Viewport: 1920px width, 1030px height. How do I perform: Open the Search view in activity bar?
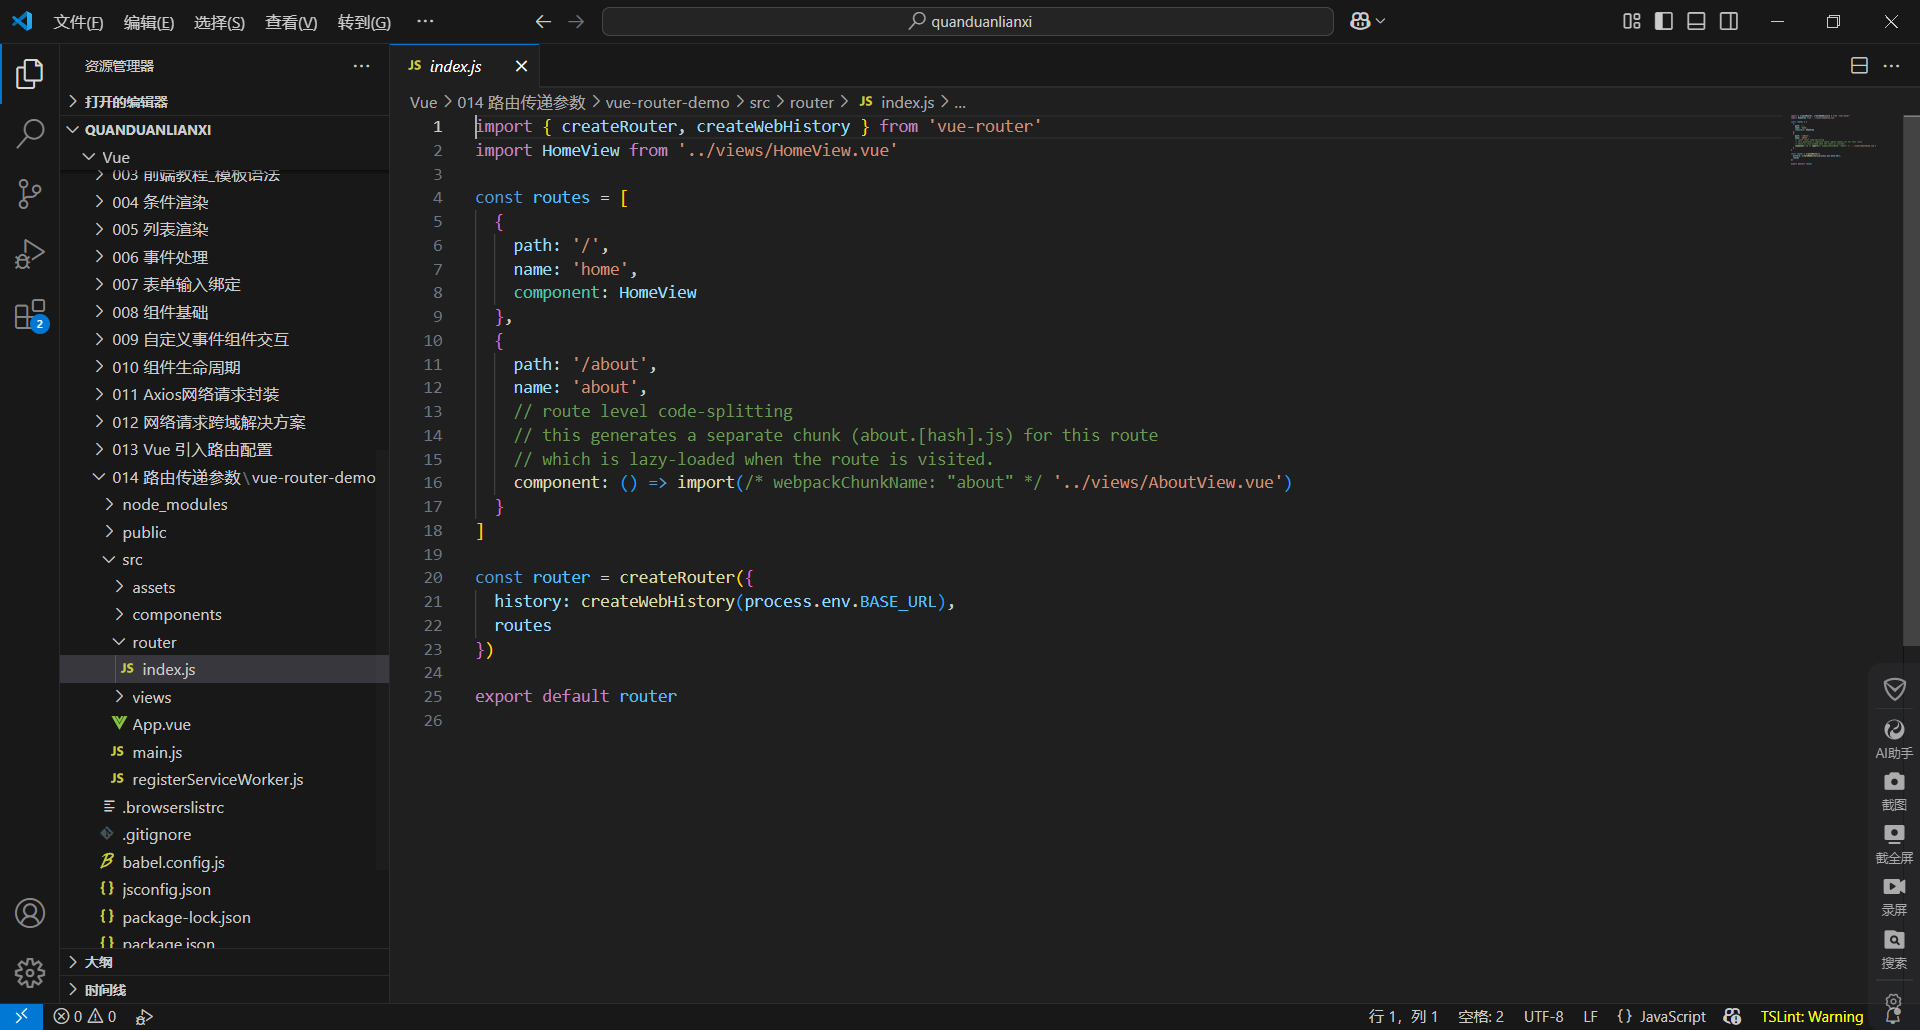coord(30,133)
